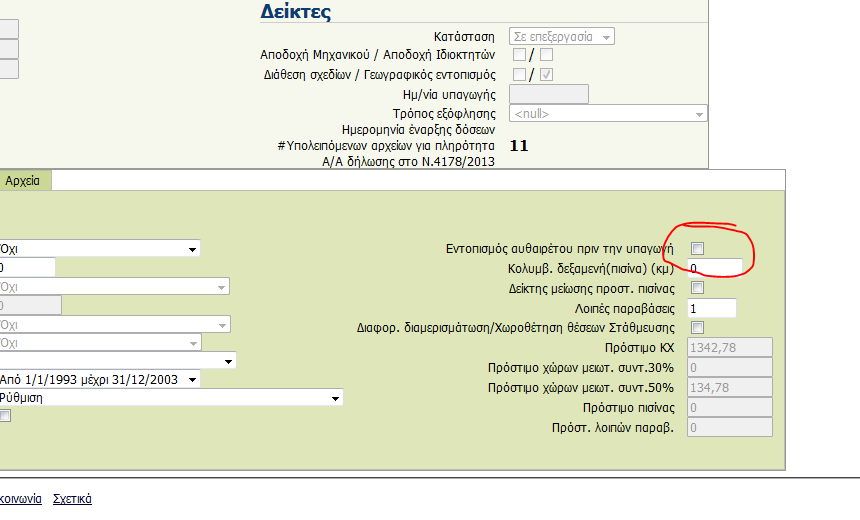The height and width of the screenshot is (520, 860).
Task: Toggle the Γεωγραφικός εντοπισμός checkbox
Action: click(546, 74)
